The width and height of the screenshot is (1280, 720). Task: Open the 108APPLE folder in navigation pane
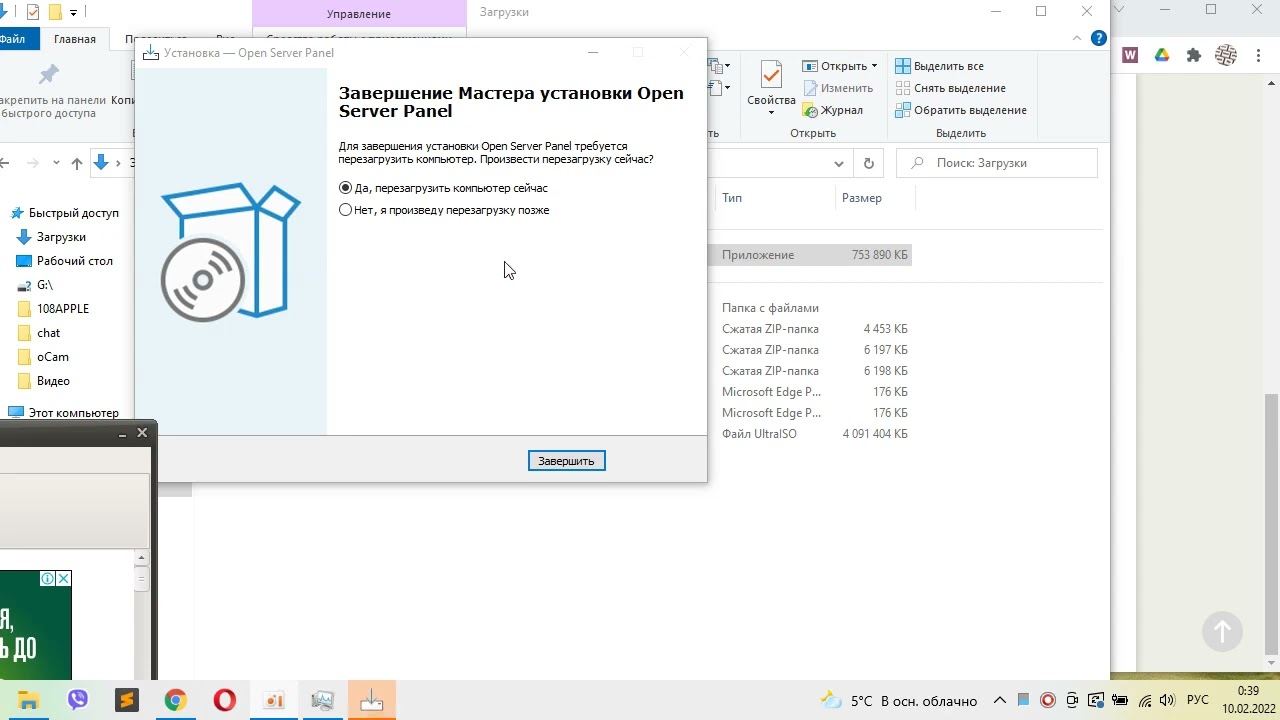(x=55, y=309)
